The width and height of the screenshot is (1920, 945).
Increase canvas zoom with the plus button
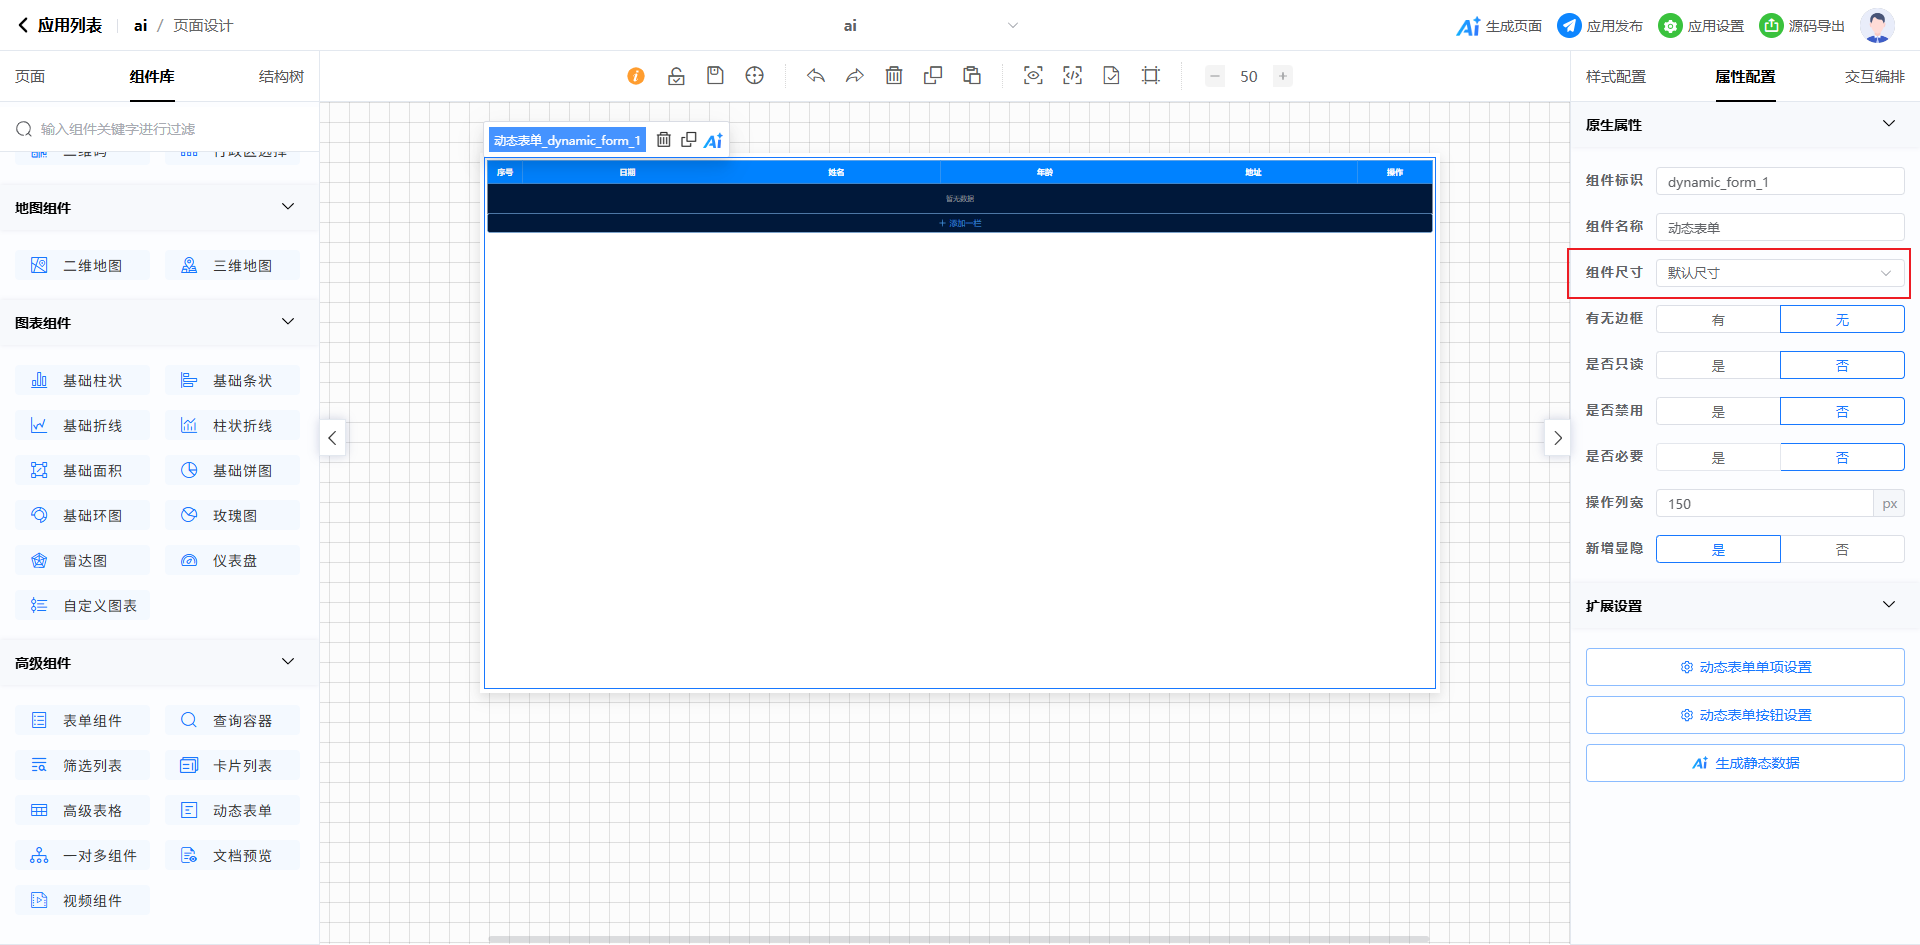coord(1282,76)
